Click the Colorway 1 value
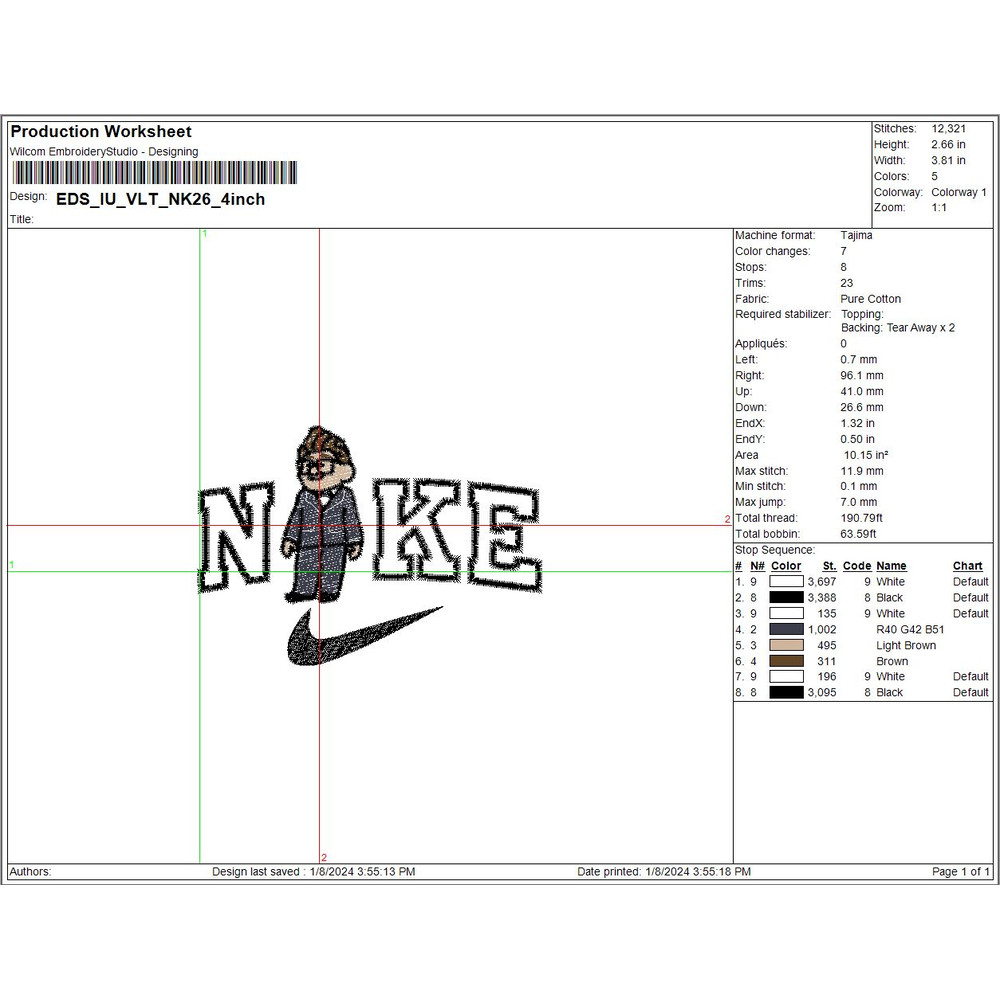 958,192
